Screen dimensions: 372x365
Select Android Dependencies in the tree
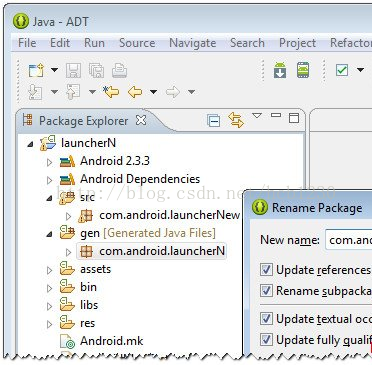(x=140, y=179)
